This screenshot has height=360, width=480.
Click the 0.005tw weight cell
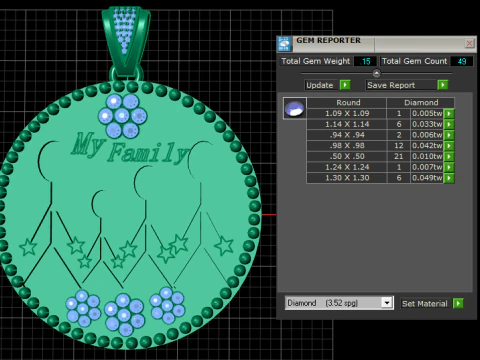coord(427,113)
